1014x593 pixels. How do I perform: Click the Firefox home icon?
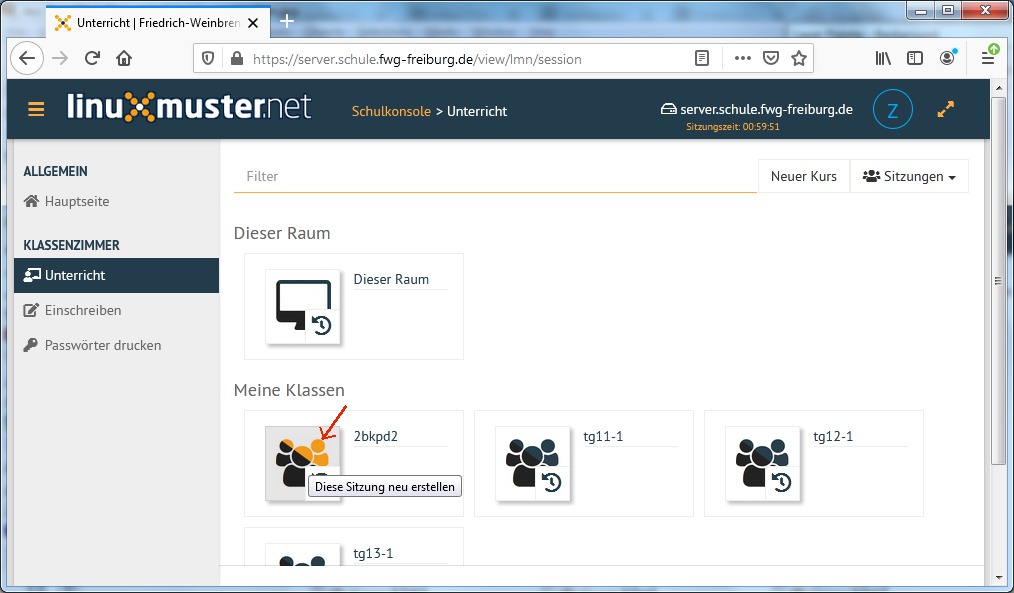tap(124, 59)
